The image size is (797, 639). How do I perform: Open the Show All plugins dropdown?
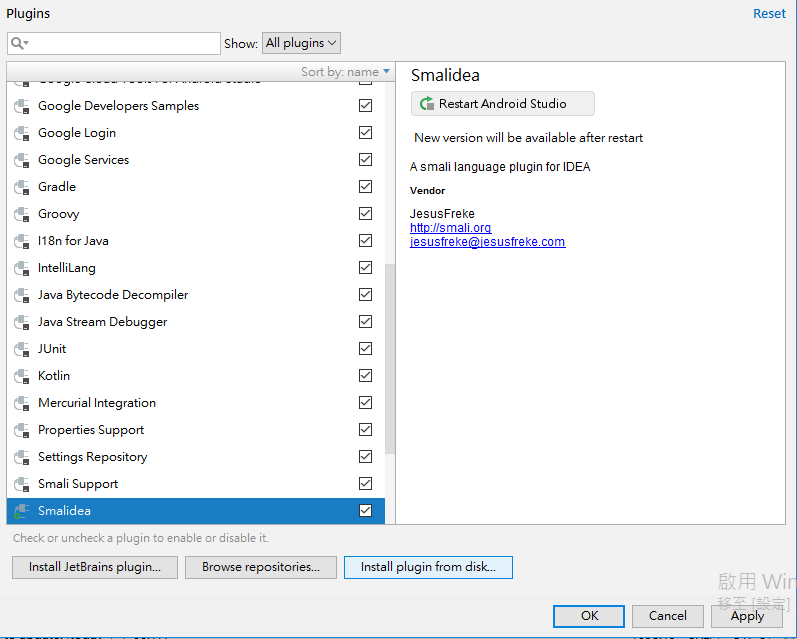click(x=301, y=43)
